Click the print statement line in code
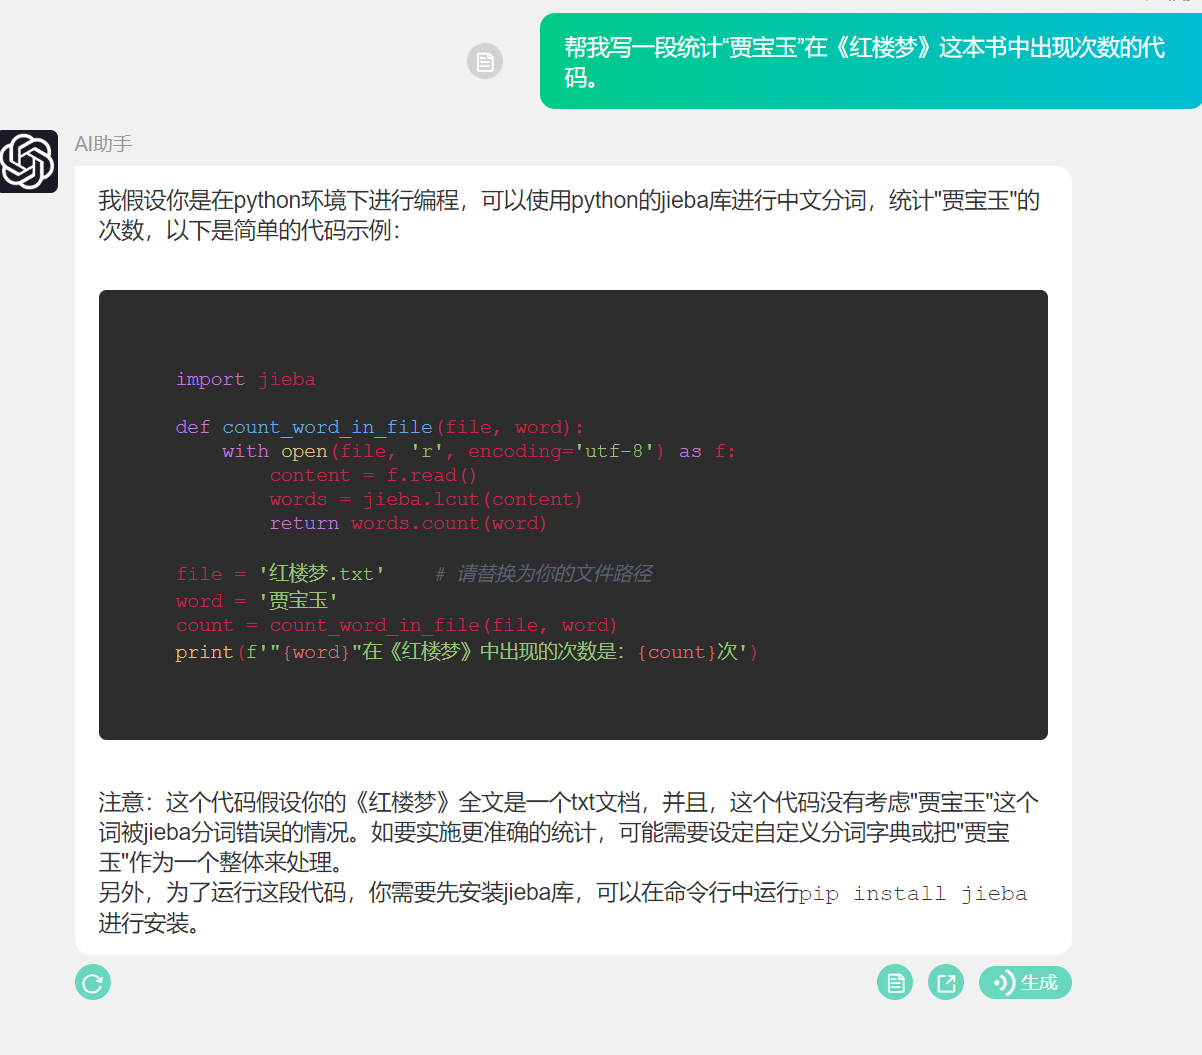This screenshot has height=1055, width=1202. pyautogui.click(x=466, y=652)
